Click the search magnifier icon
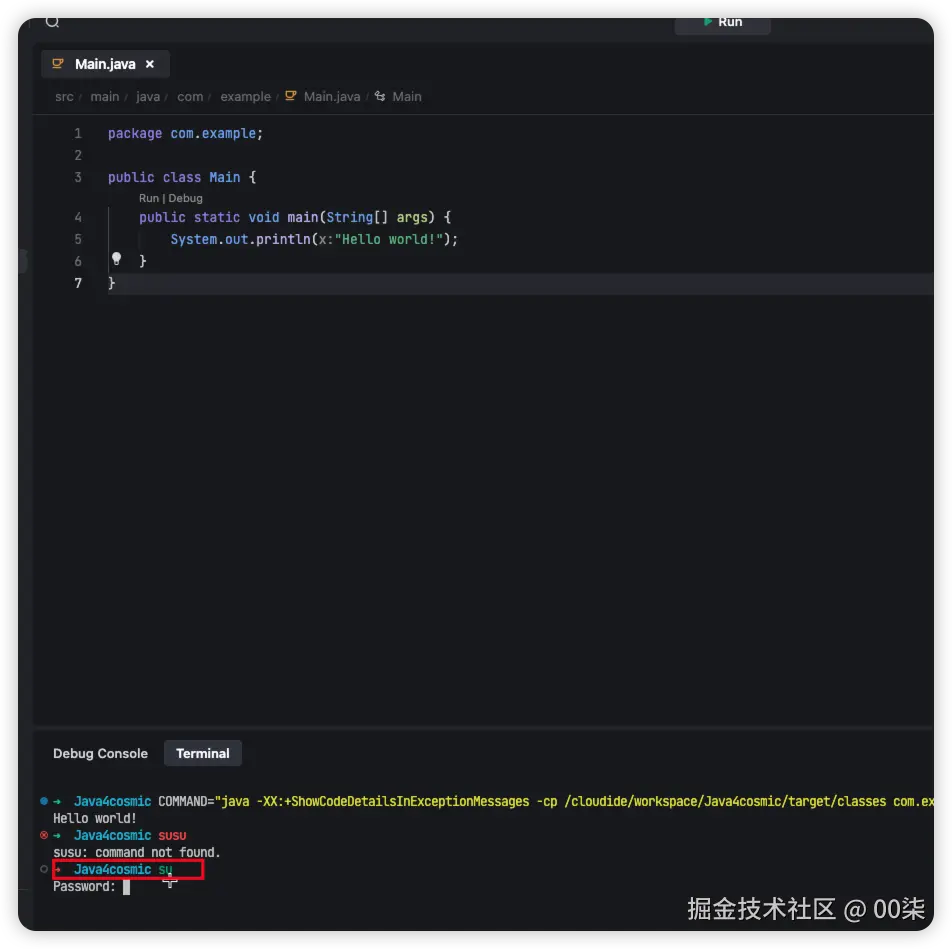This screenshot has width=952, height=949. pyautogui.click(x=53, y=22)
